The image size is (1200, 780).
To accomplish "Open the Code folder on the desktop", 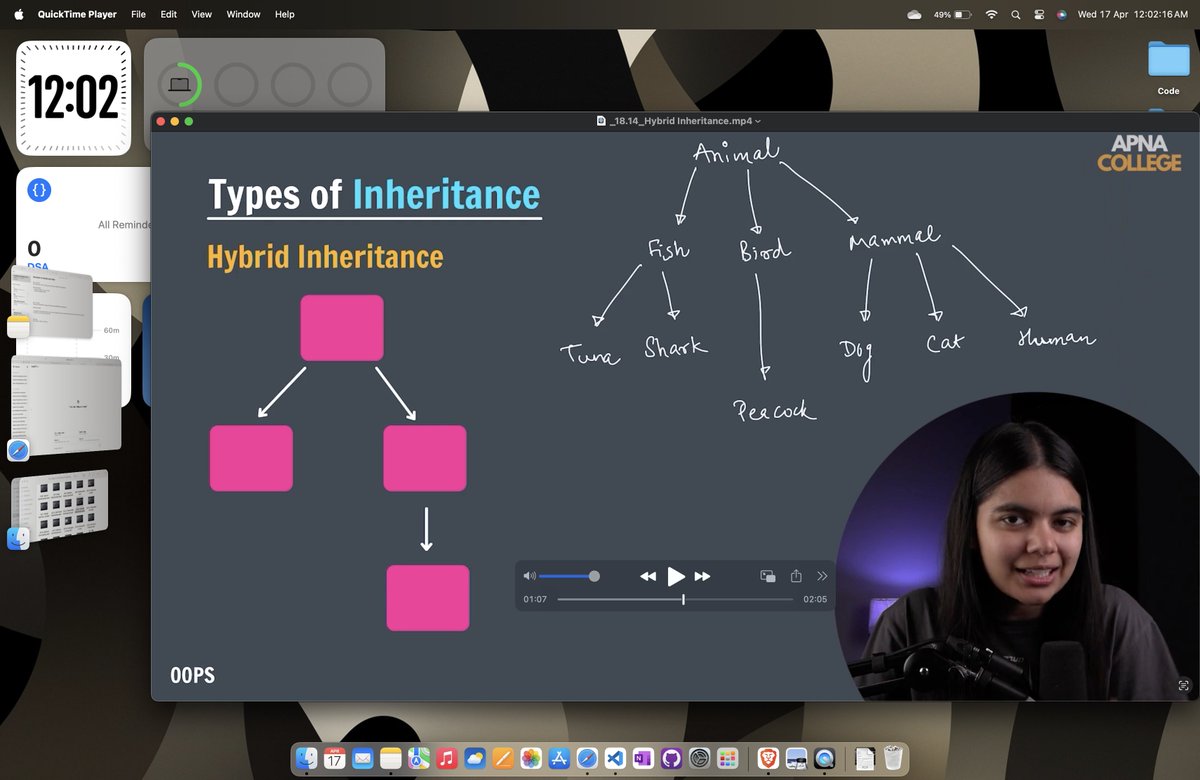I will pyautogui.click(x=1168, y=68).
